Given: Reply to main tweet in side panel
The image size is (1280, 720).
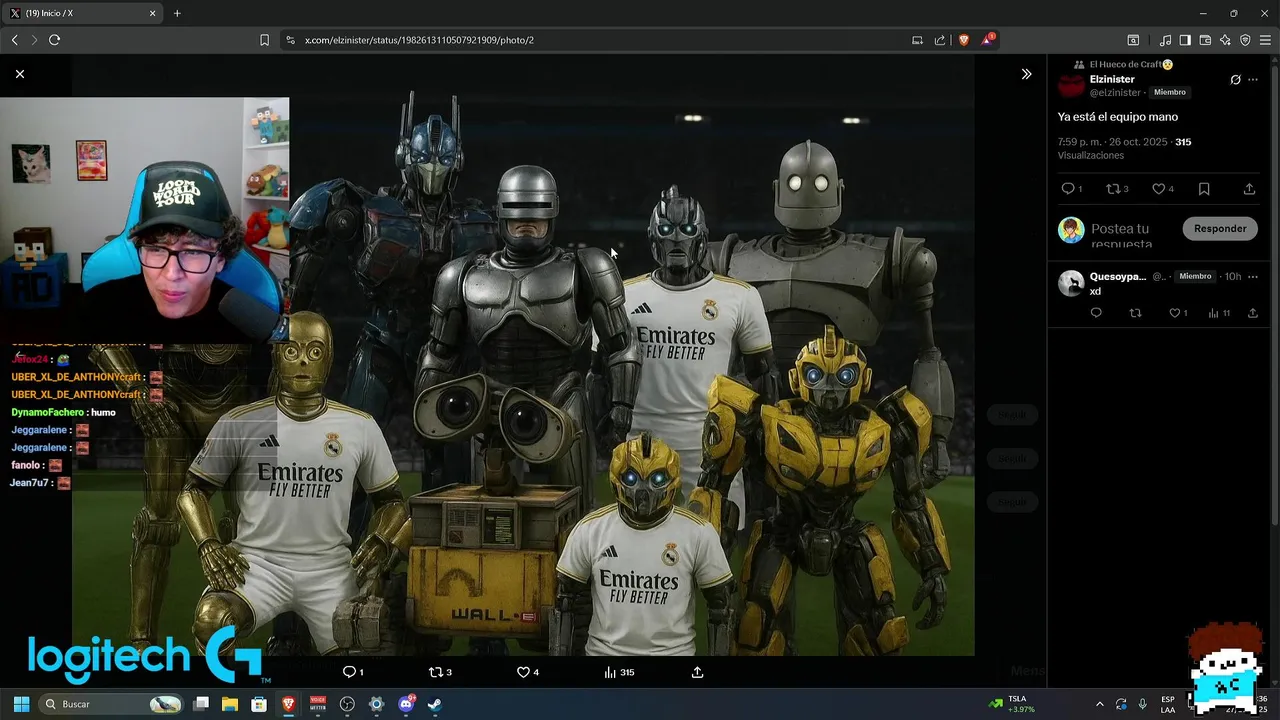Looking at the screenshot, I should (1068, 188).
